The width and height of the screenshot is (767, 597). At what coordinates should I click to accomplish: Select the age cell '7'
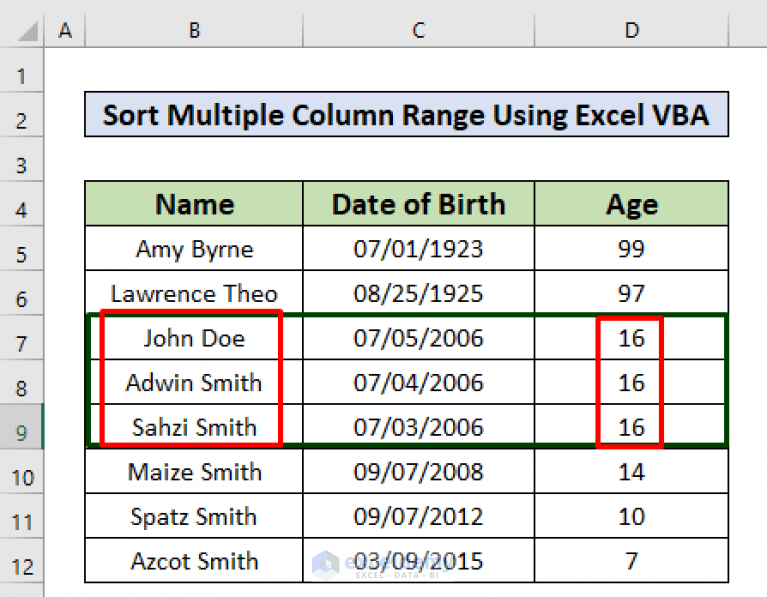(x=632, y=561)
